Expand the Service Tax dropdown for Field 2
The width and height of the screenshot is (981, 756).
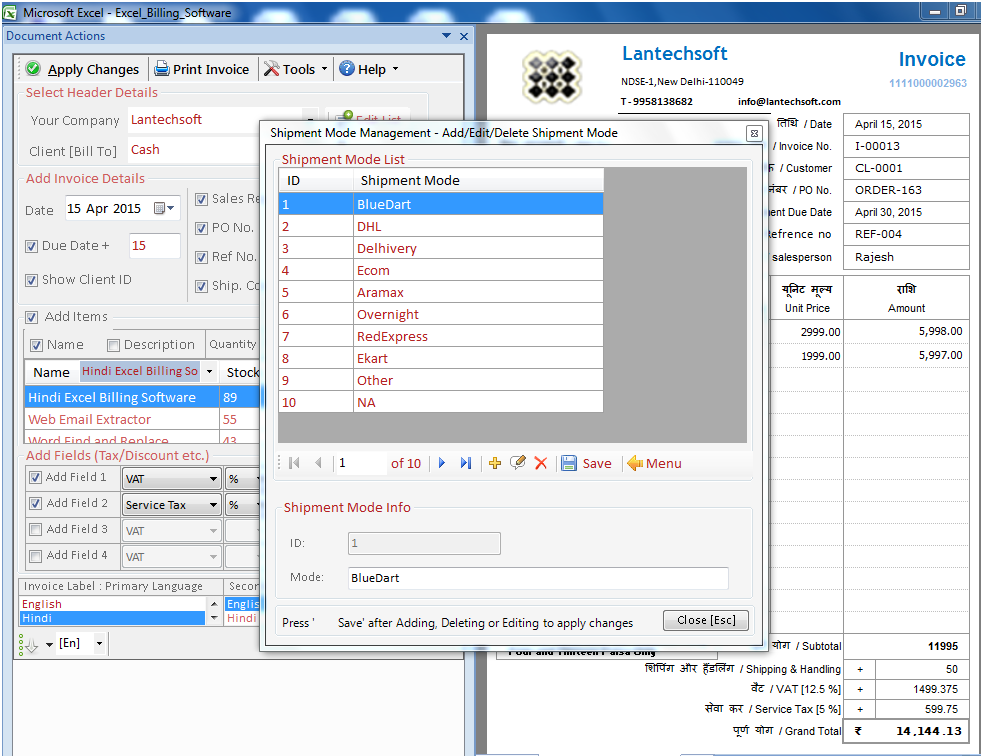coord(213,505)
